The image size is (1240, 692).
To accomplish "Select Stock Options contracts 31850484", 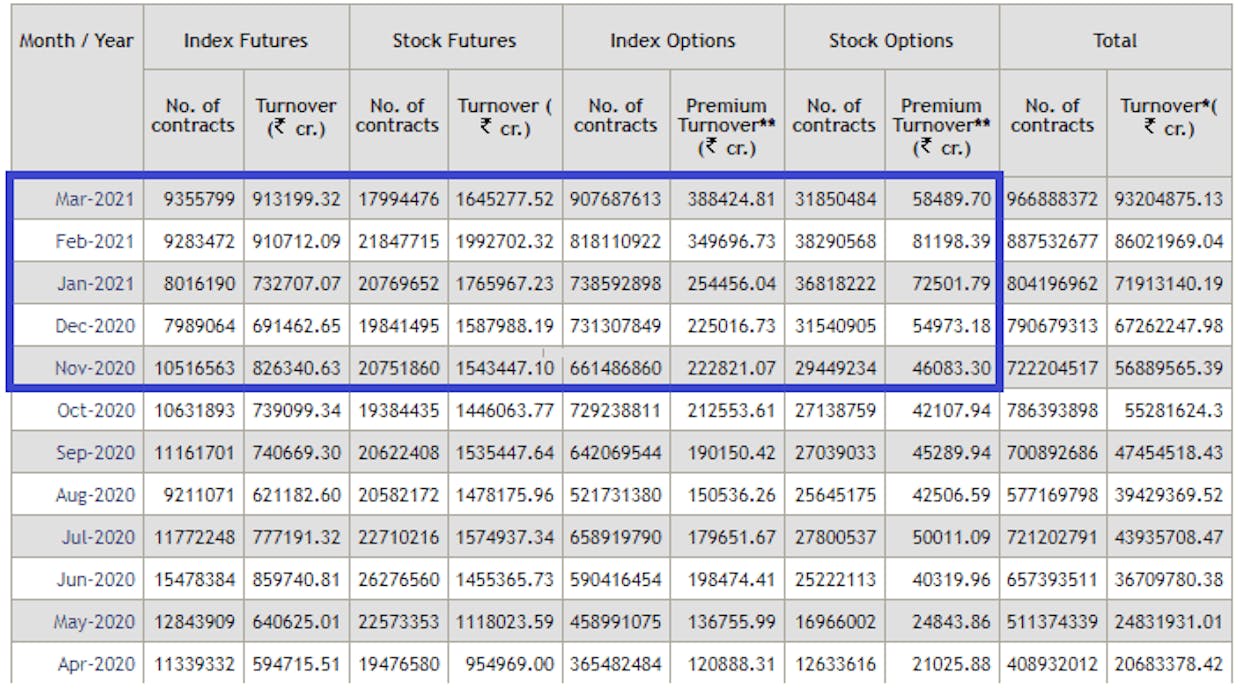I will coord(835,199).
